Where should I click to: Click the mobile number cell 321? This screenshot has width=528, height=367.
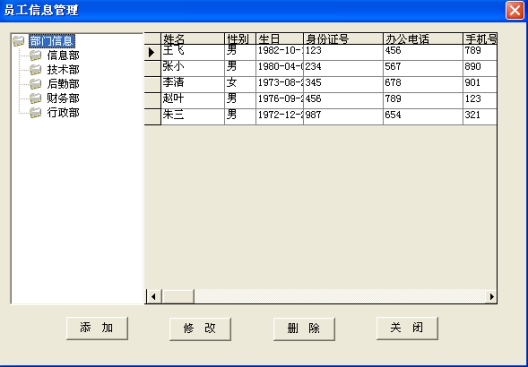coord(480,116)
